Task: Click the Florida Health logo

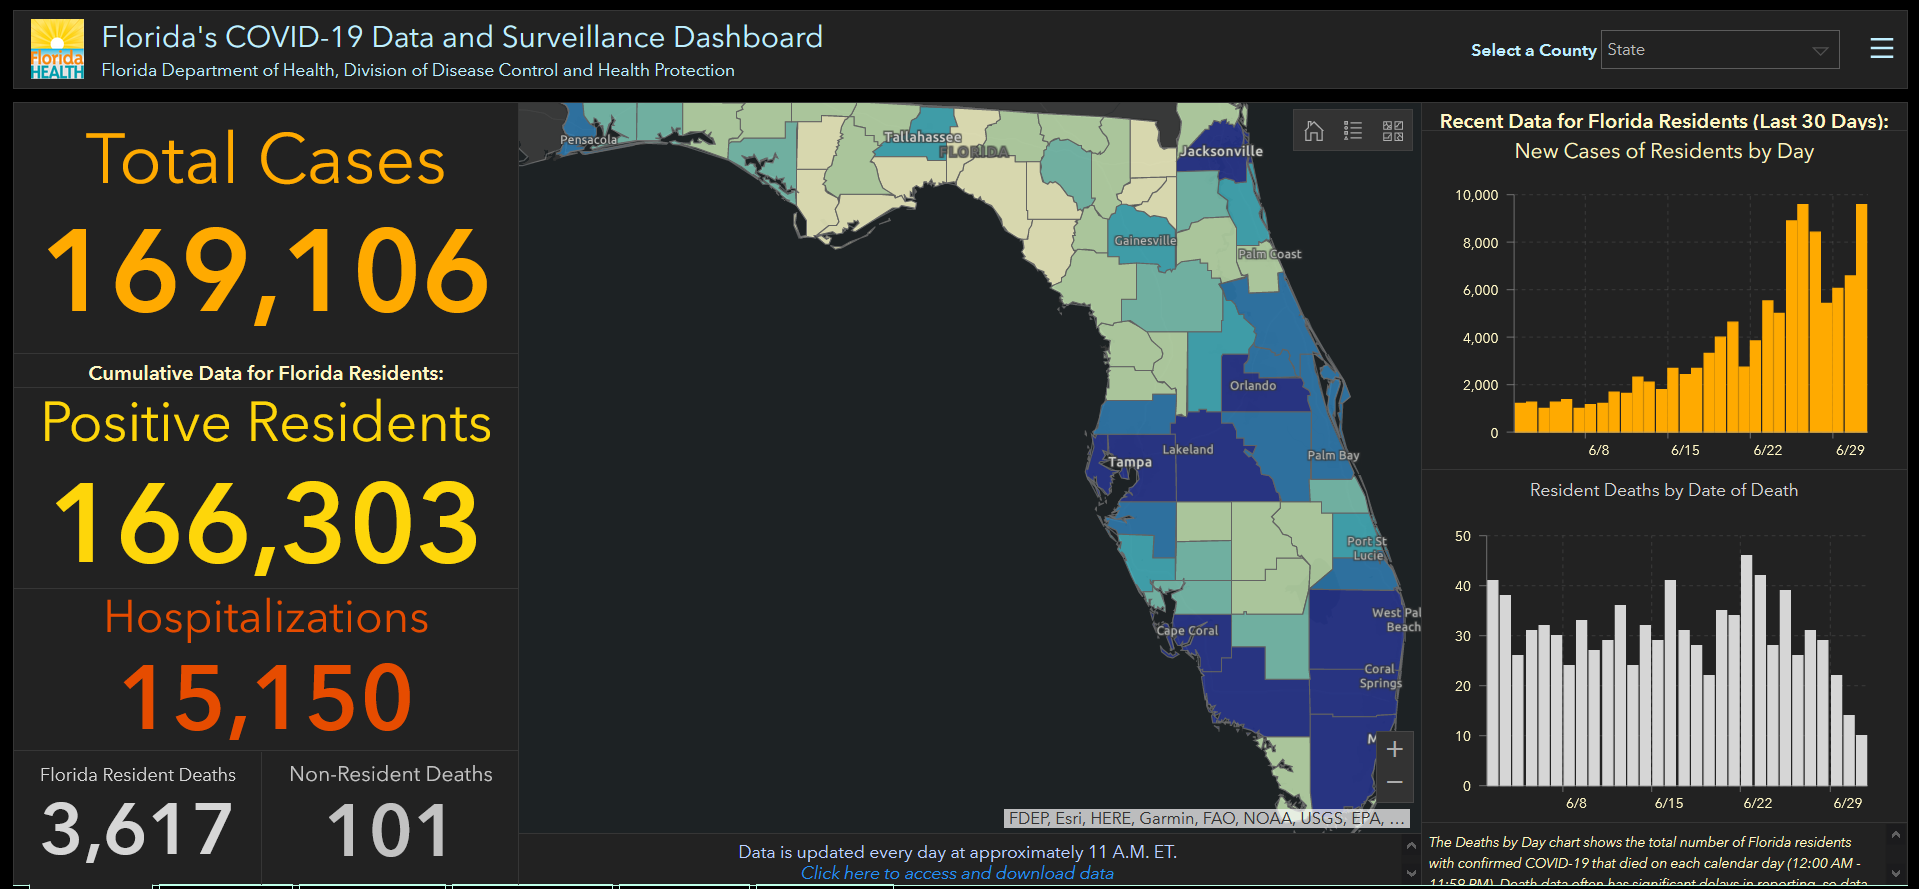Action: pos(57,50)
